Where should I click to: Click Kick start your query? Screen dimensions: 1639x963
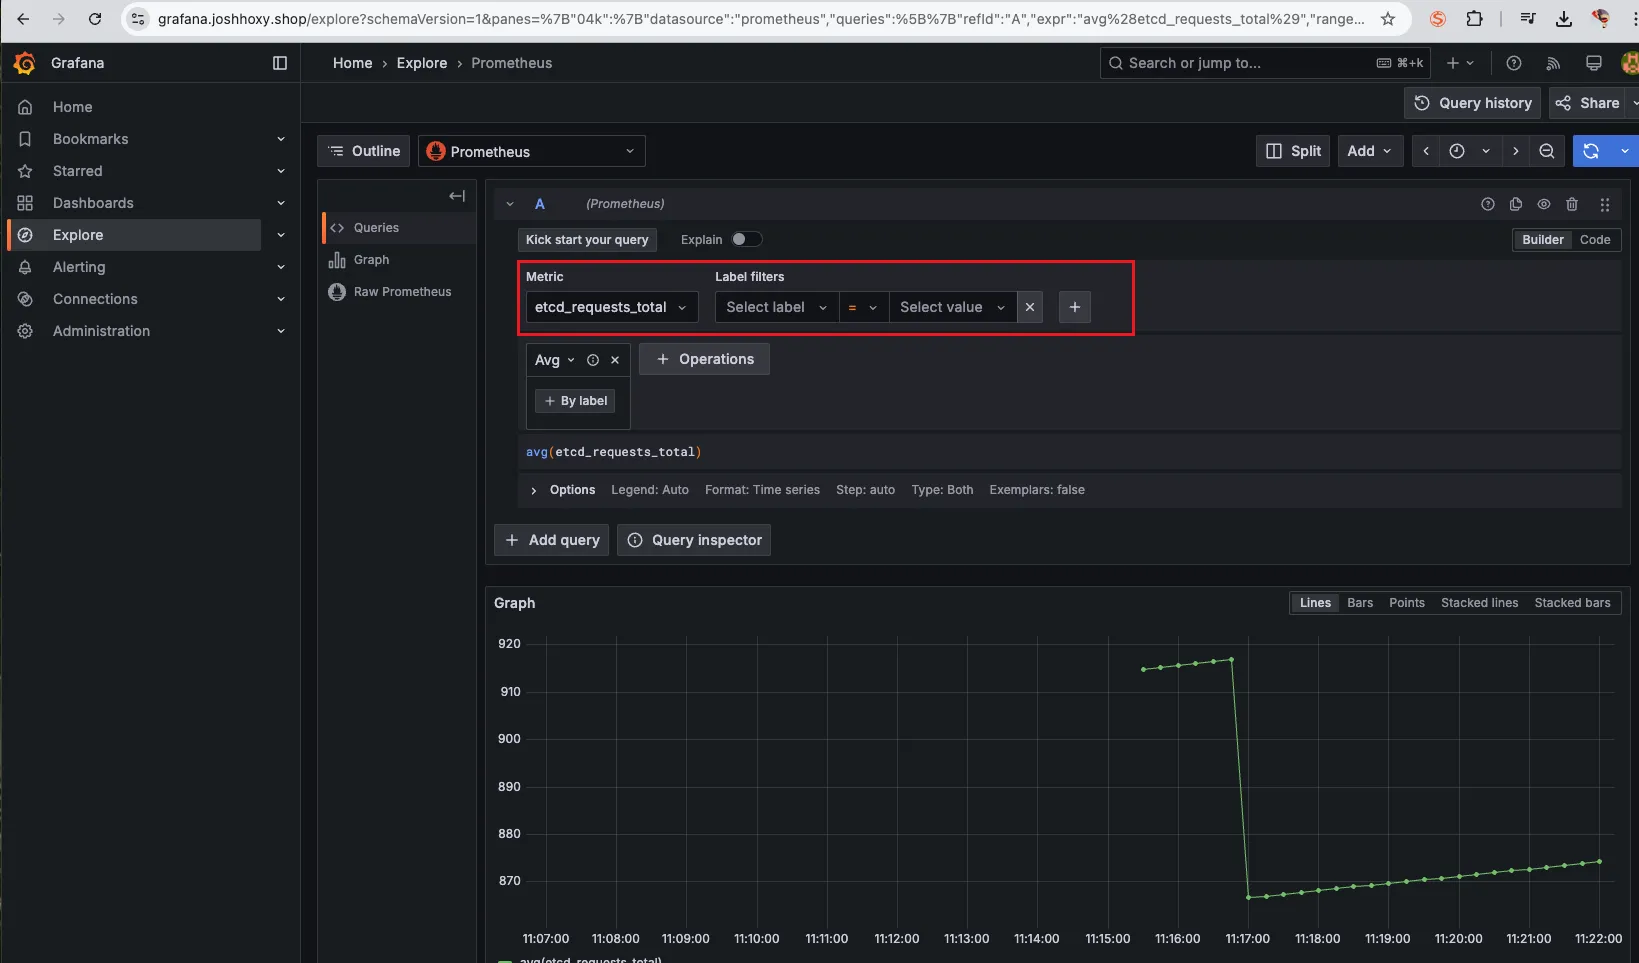coord(587,240)
